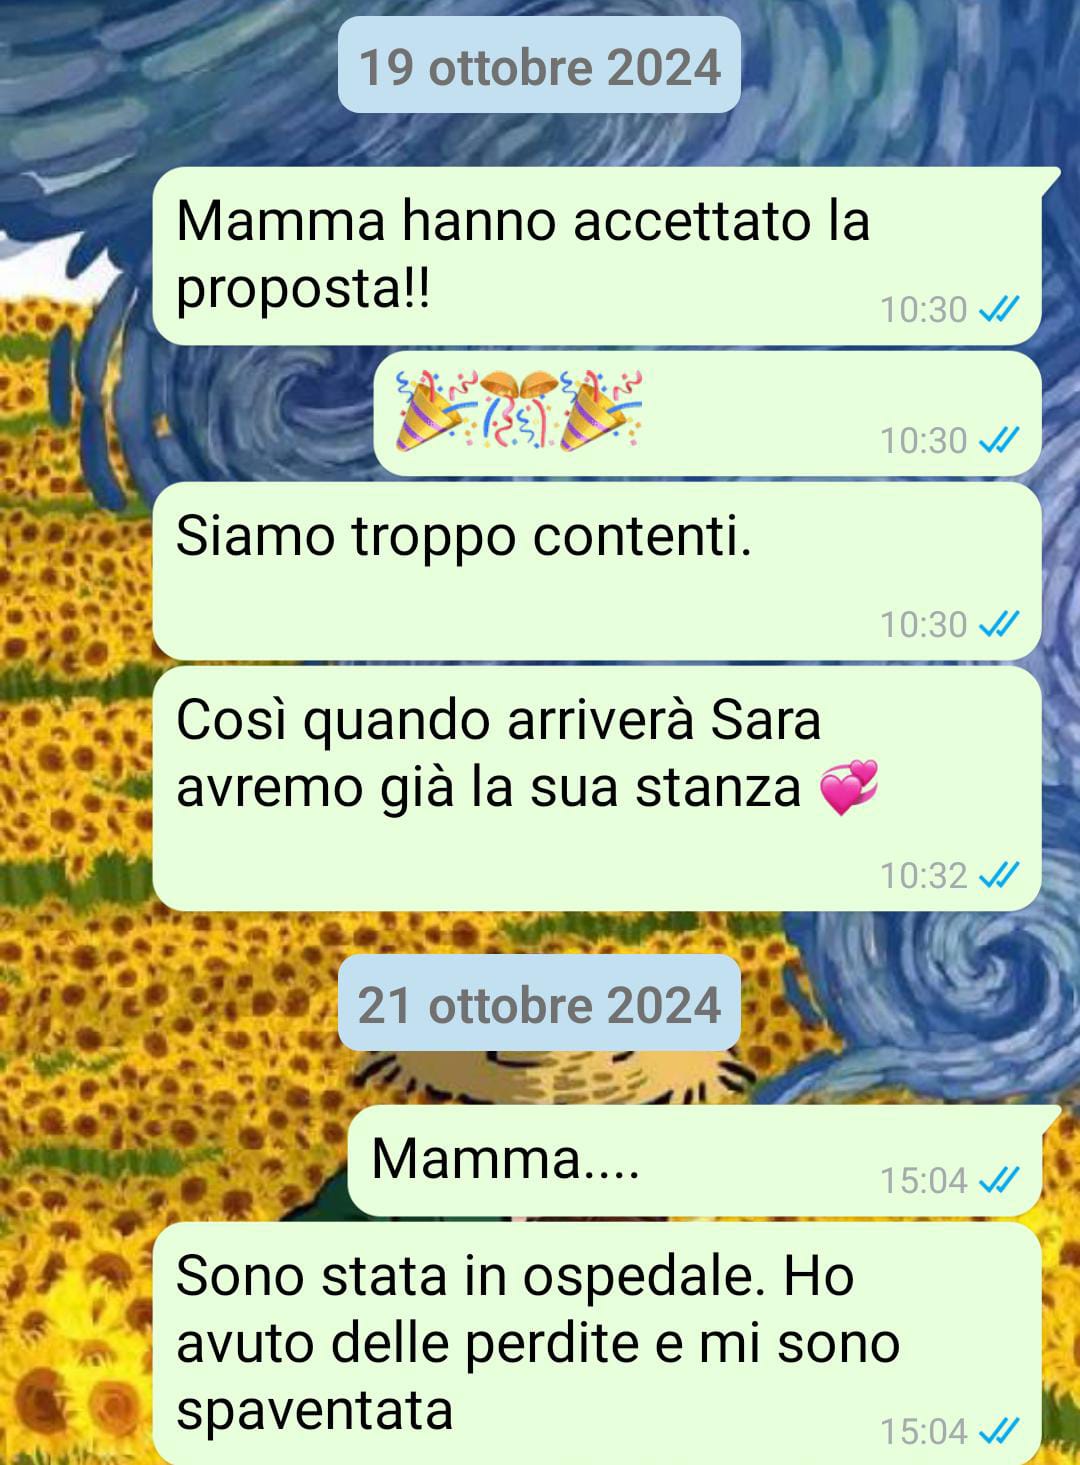Image resolution: width=1080 pixels, height=1465 pixels.
Task: Click the 10:32 timestamp
Action: (x=923, y=876)
